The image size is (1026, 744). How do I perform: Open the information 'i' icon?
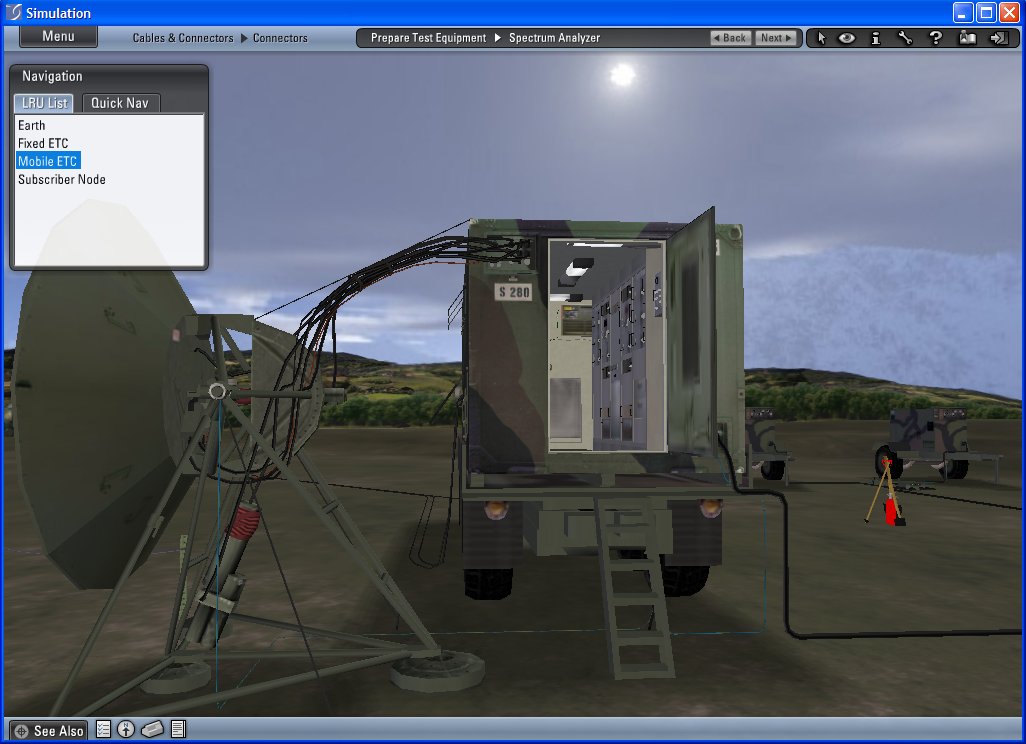coord(876,38)
